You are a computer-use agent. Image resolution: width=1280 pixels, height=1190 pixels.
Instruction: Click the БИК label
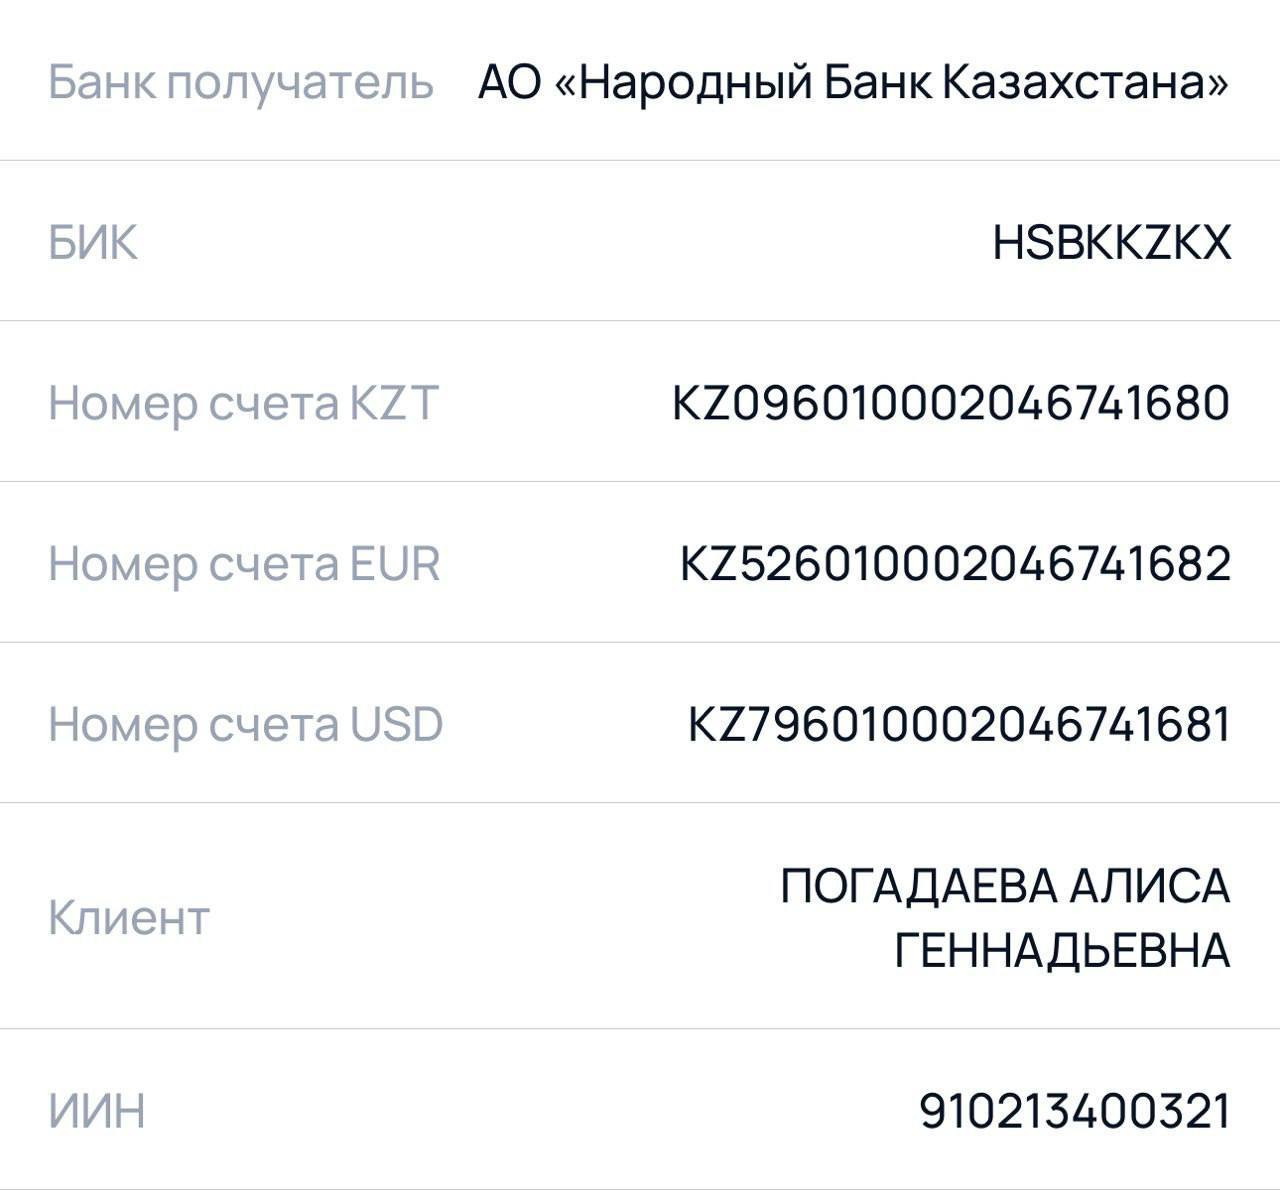pyautogui.click(x=93, y=243)
